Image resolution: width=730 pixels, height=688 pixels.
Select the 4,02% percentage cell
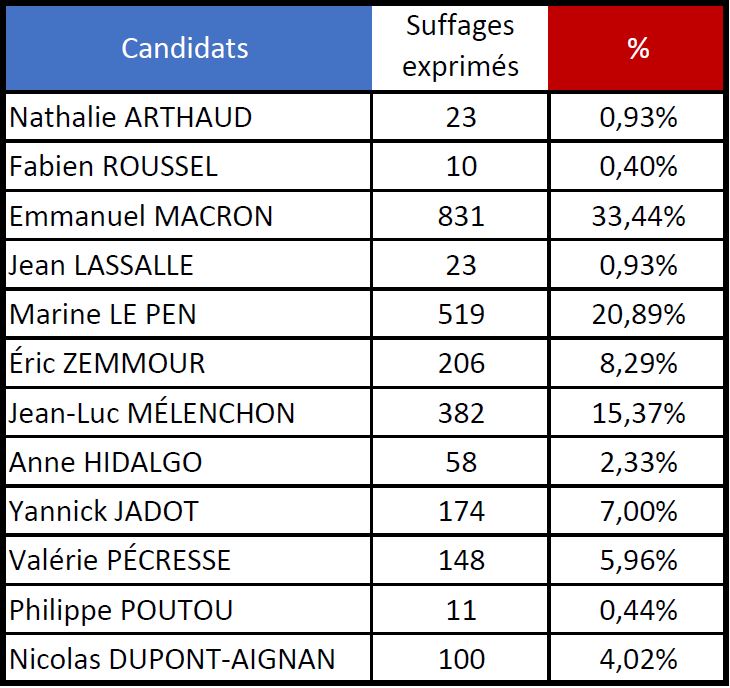coord(638,659)
